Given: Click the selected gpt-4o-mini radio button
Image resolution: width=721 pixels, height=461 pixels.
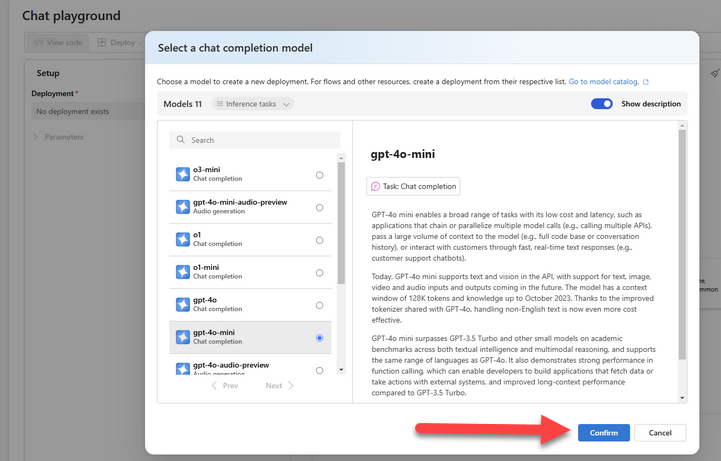Looking at the screenshot, I should [x=320, y=338].
